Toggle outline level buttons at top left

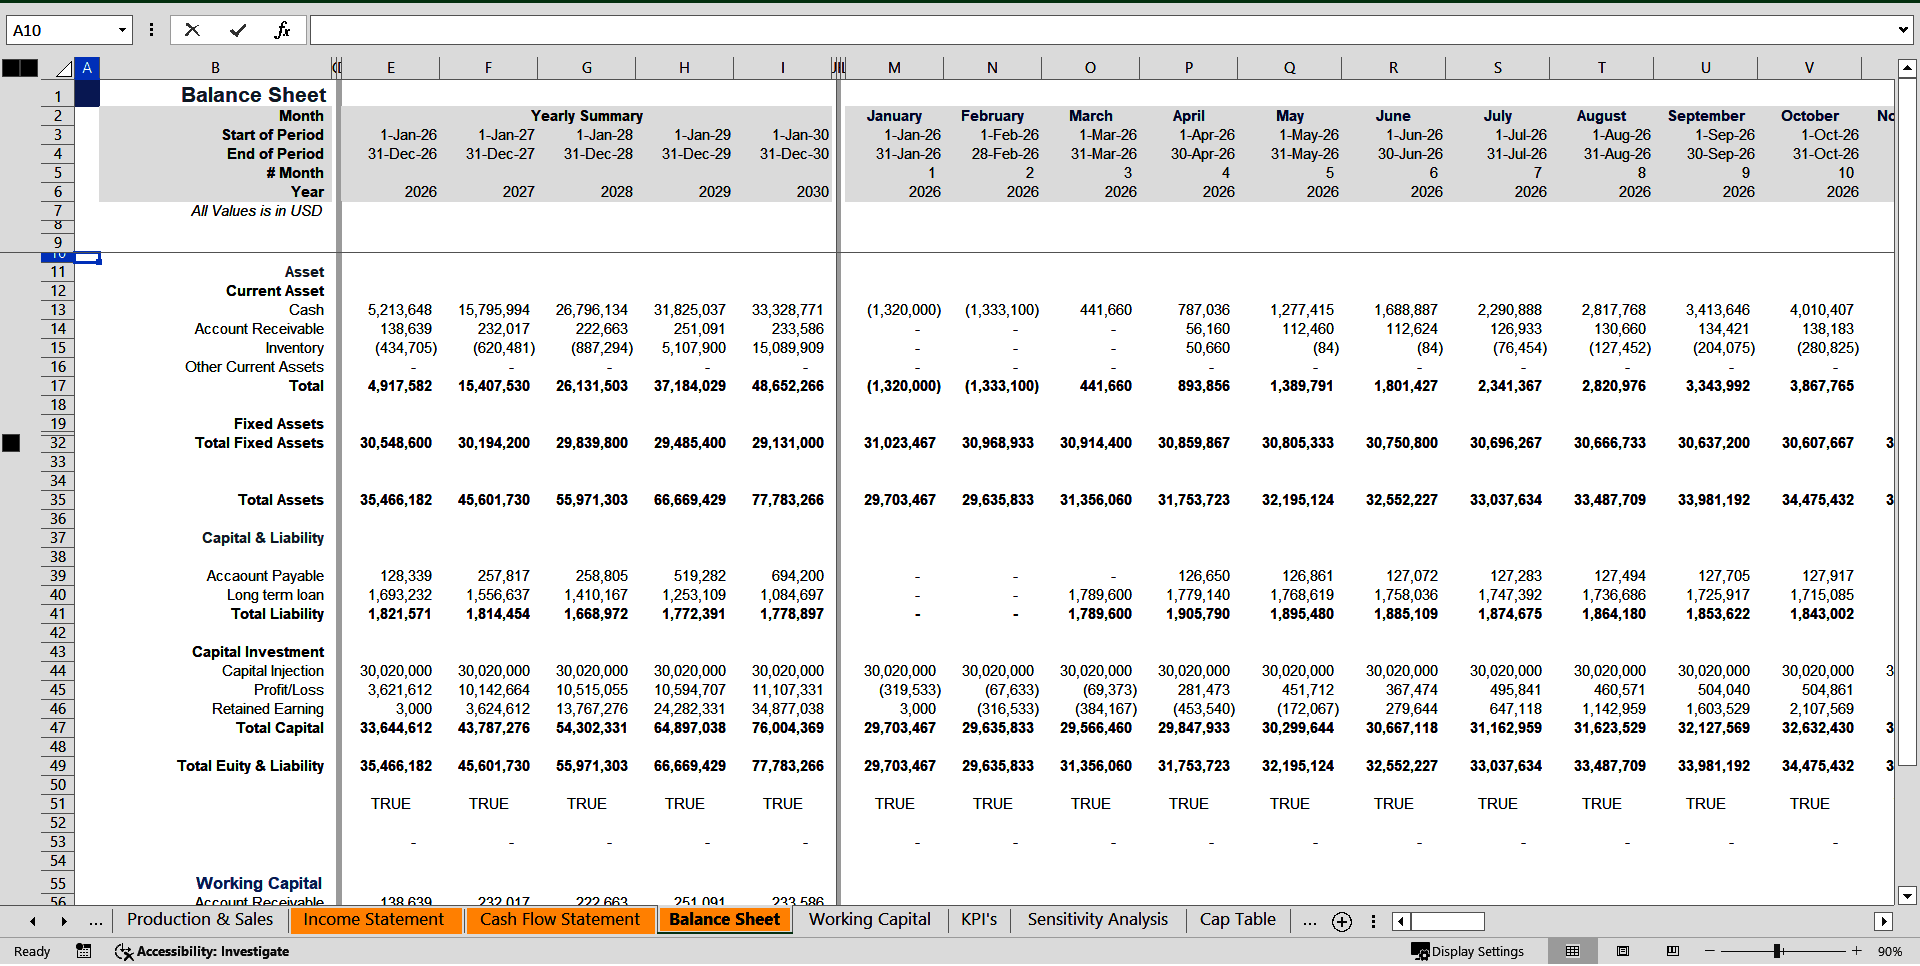pyautogui.click(x=20, y=68)
